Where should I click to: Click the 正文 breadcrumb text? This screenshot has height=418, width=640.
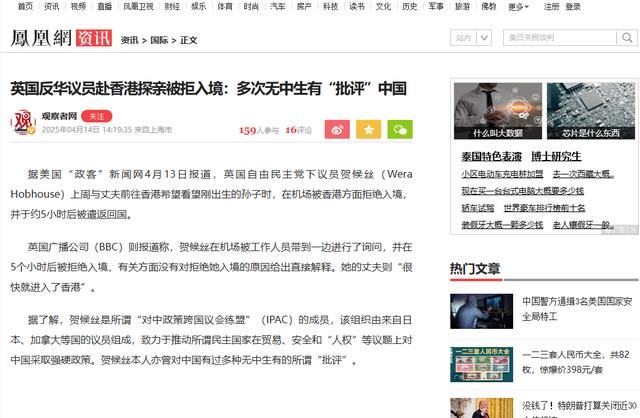189,40
